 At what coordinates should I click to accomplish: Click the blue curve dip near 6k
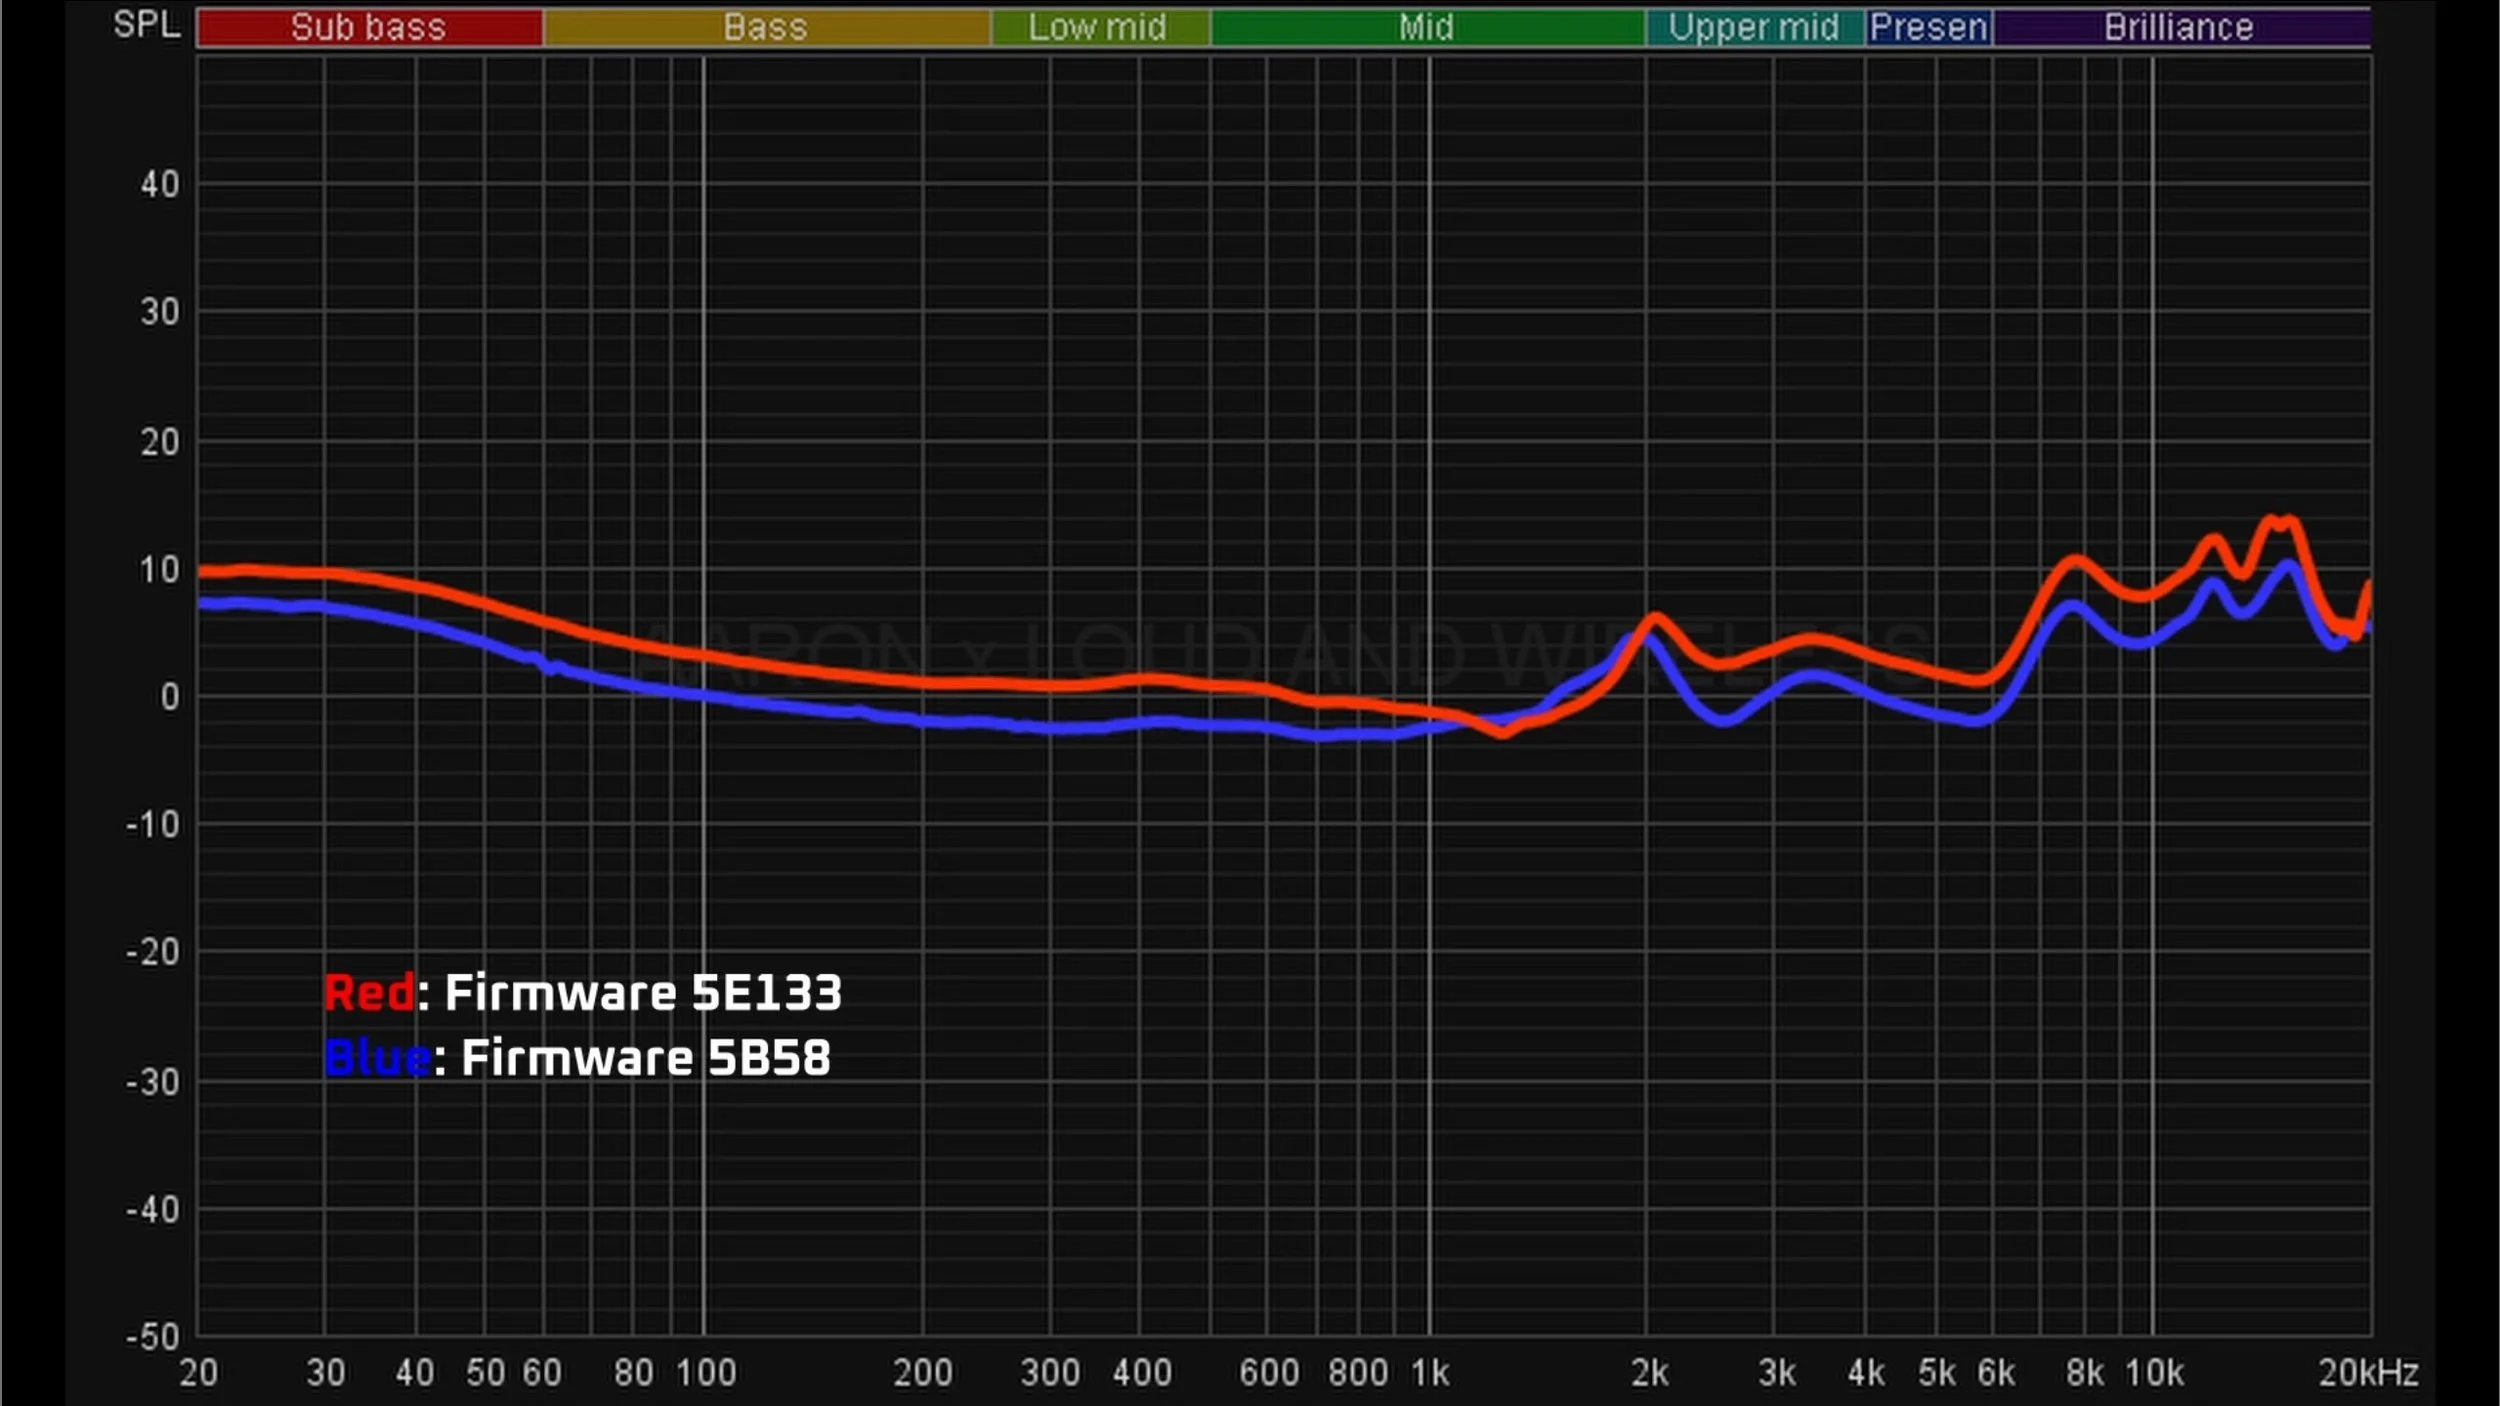pyautogui.click(x=1975, y=719)
